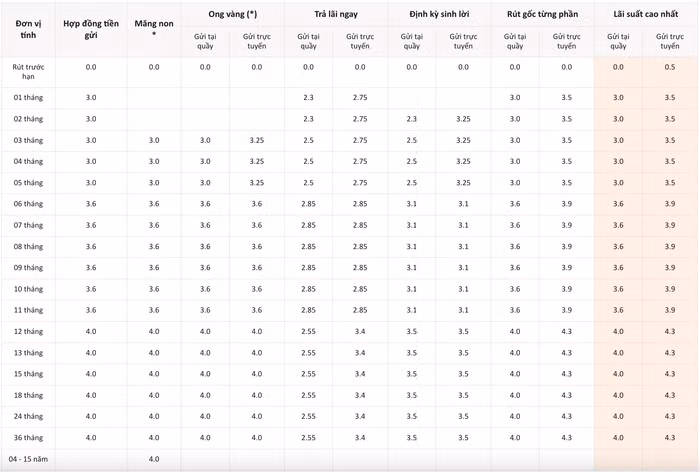Click the "Đơn vị tính" column header
Image resolution: width=700 pixels, height=472 pixels.
[28, 28]
